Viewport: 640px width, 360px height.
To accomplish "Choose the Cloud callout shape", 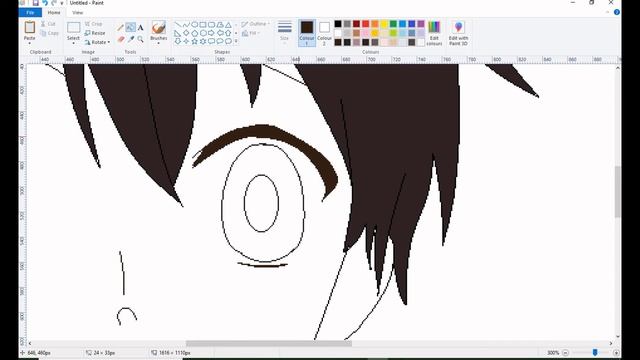I will click(x=229, y=41).
